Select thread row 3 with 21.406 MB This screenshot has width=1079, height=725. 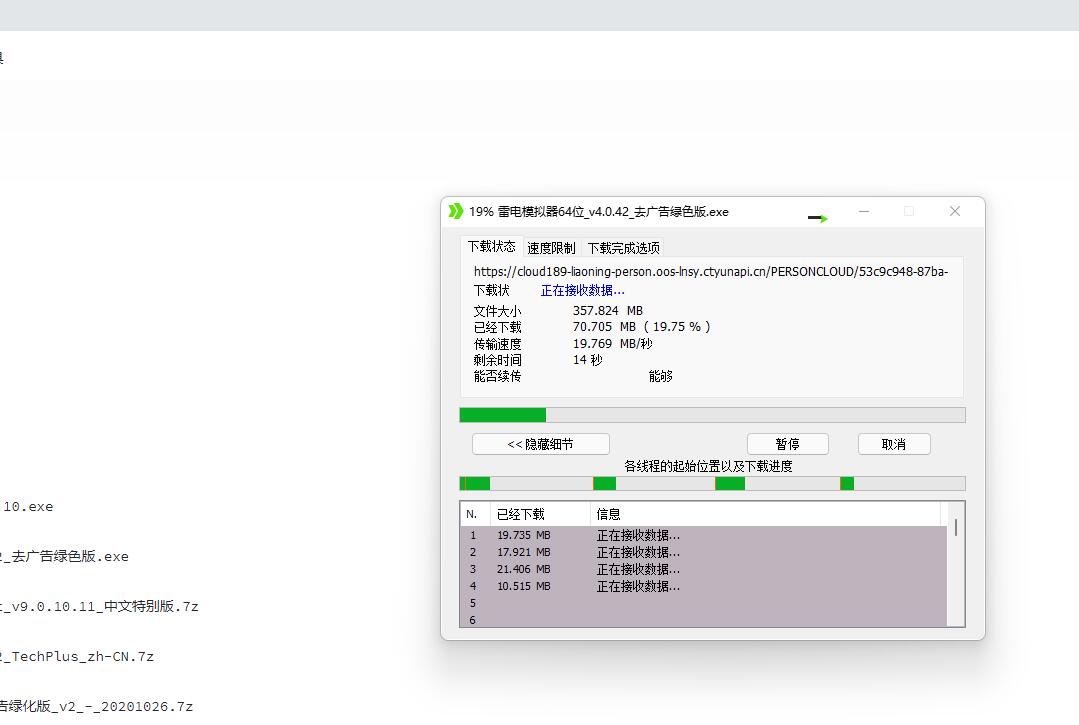703,570
